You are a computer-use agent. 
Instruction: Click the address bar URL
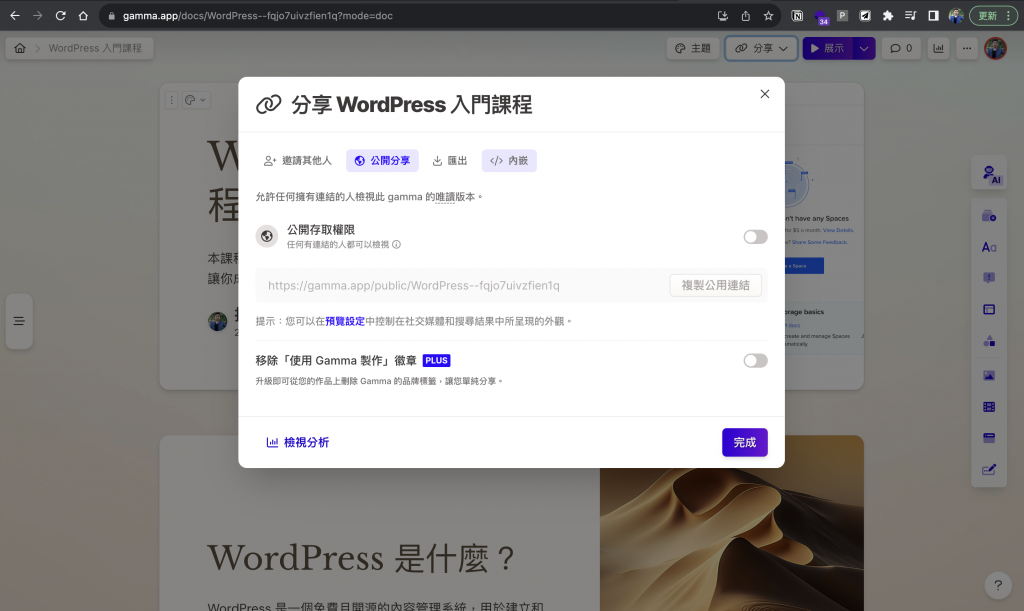[257, 16]
